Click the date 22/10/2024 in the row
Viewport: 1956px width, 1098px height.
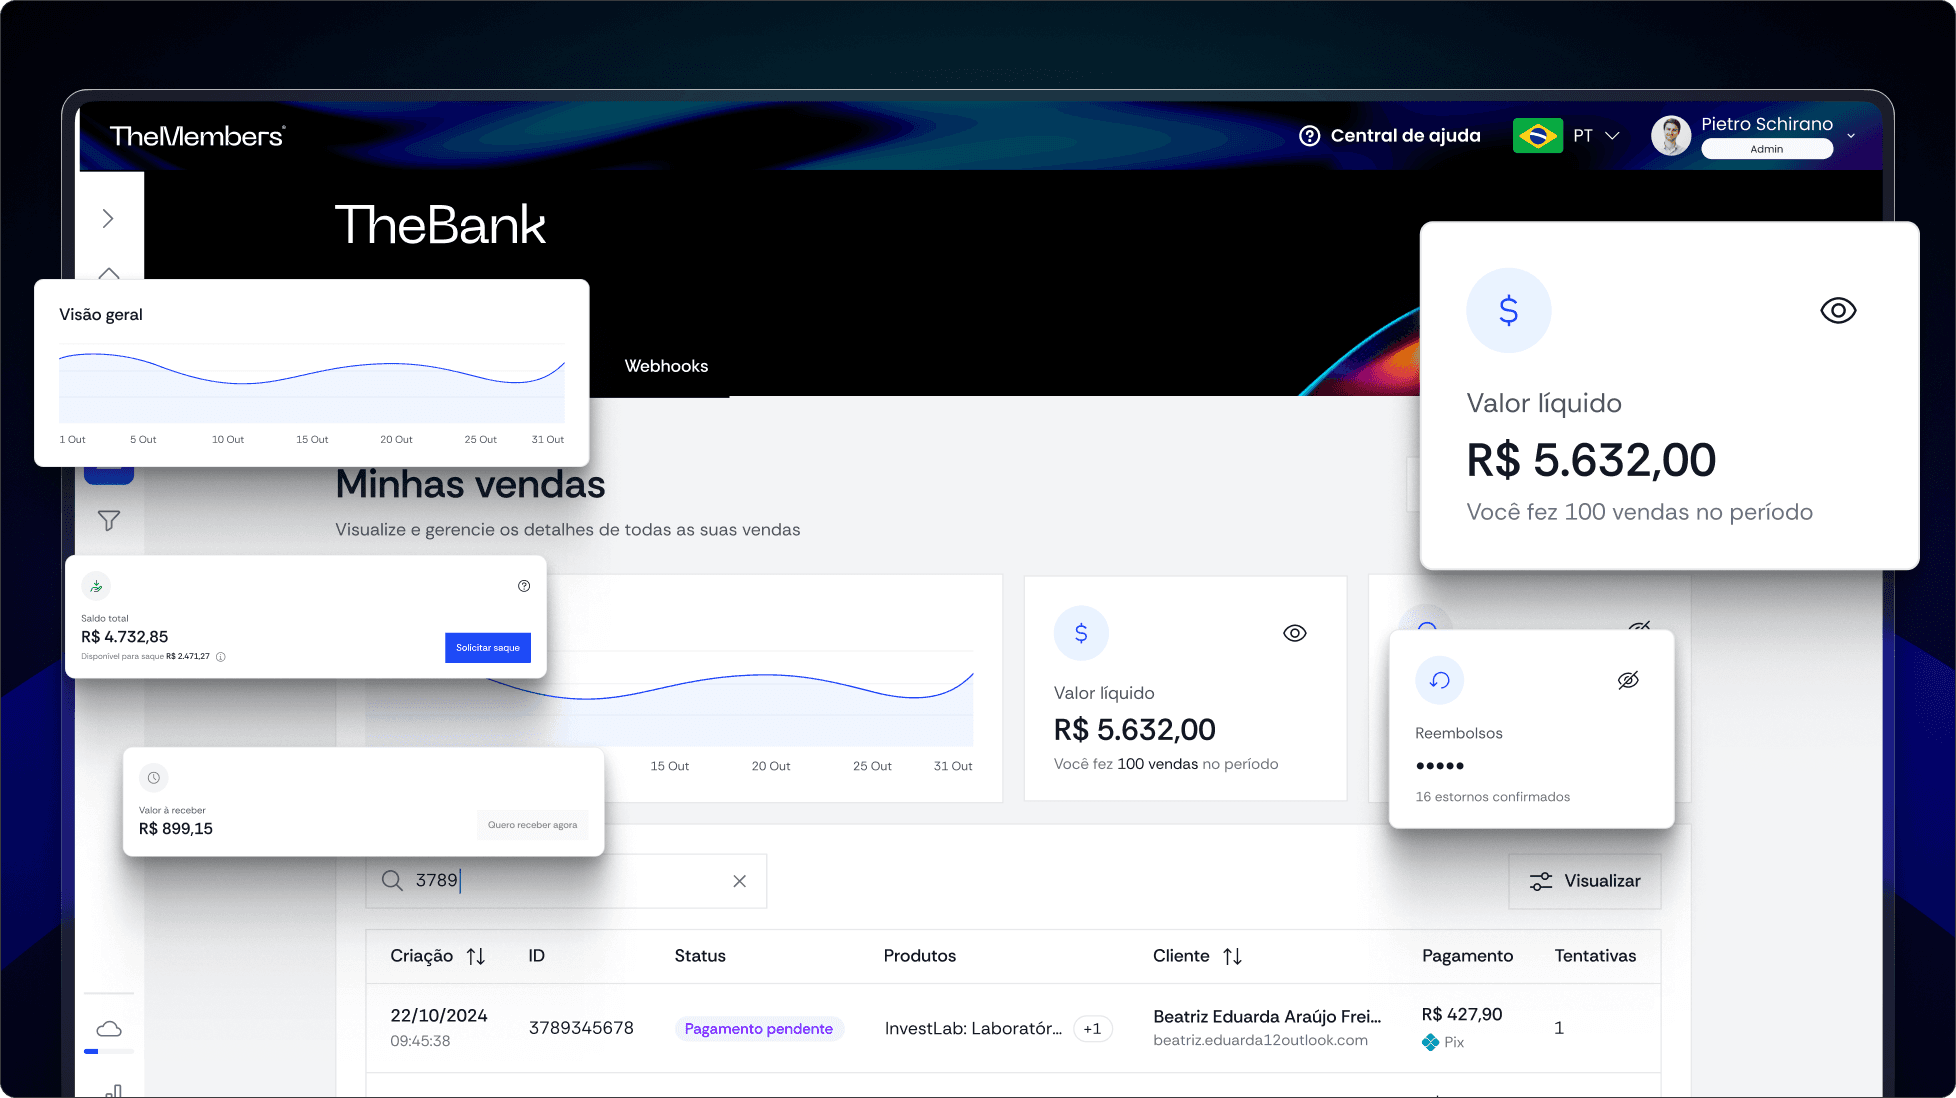[x=439, y=1015]
